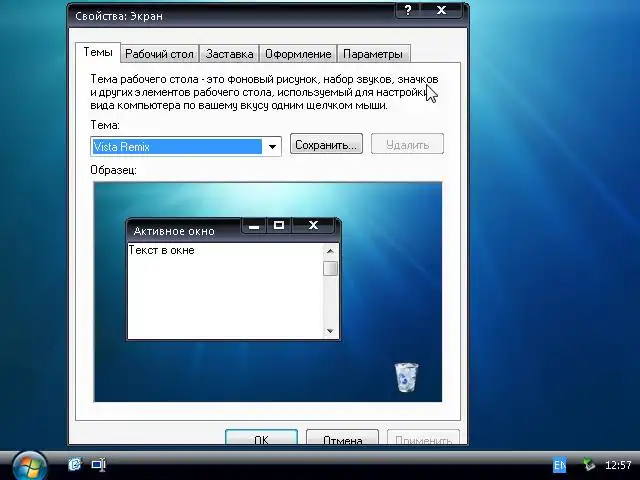Click the sample scrollbar thumb
This screenshot has height=480, width=640.
coord(330,269)
